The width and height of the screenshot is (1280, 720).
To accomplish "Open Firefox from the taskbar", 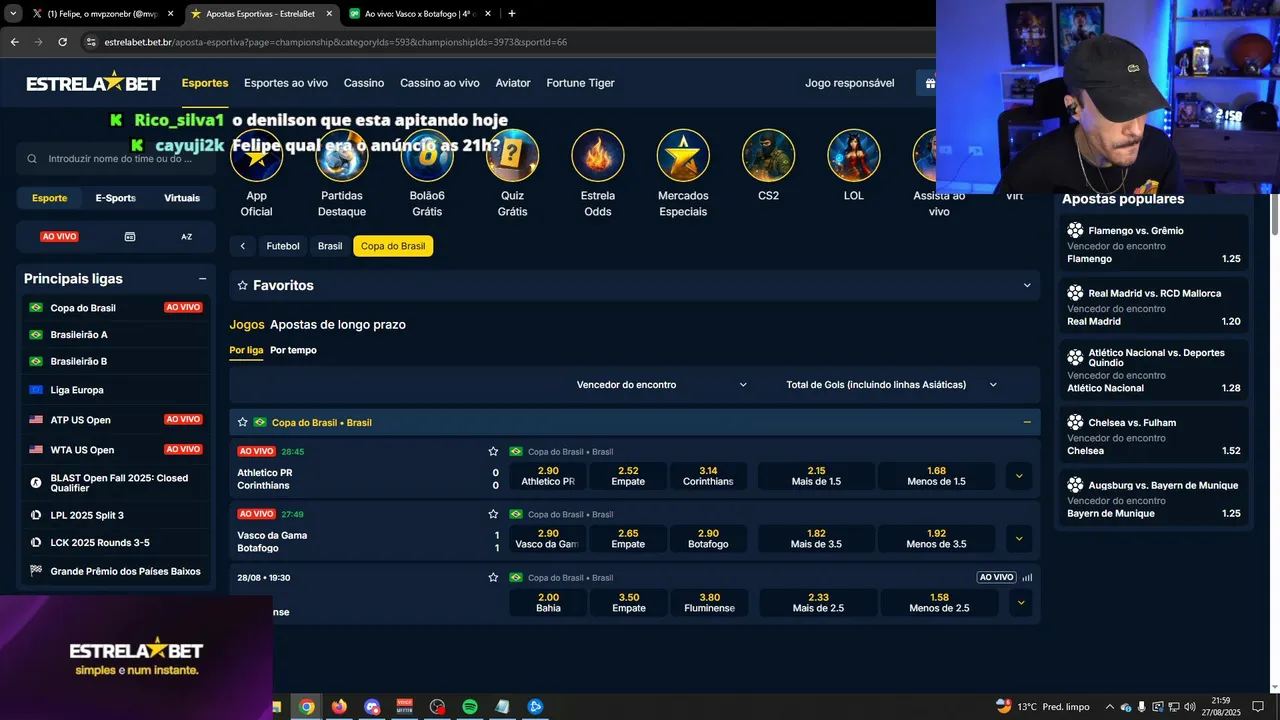I will click(339, 707).
